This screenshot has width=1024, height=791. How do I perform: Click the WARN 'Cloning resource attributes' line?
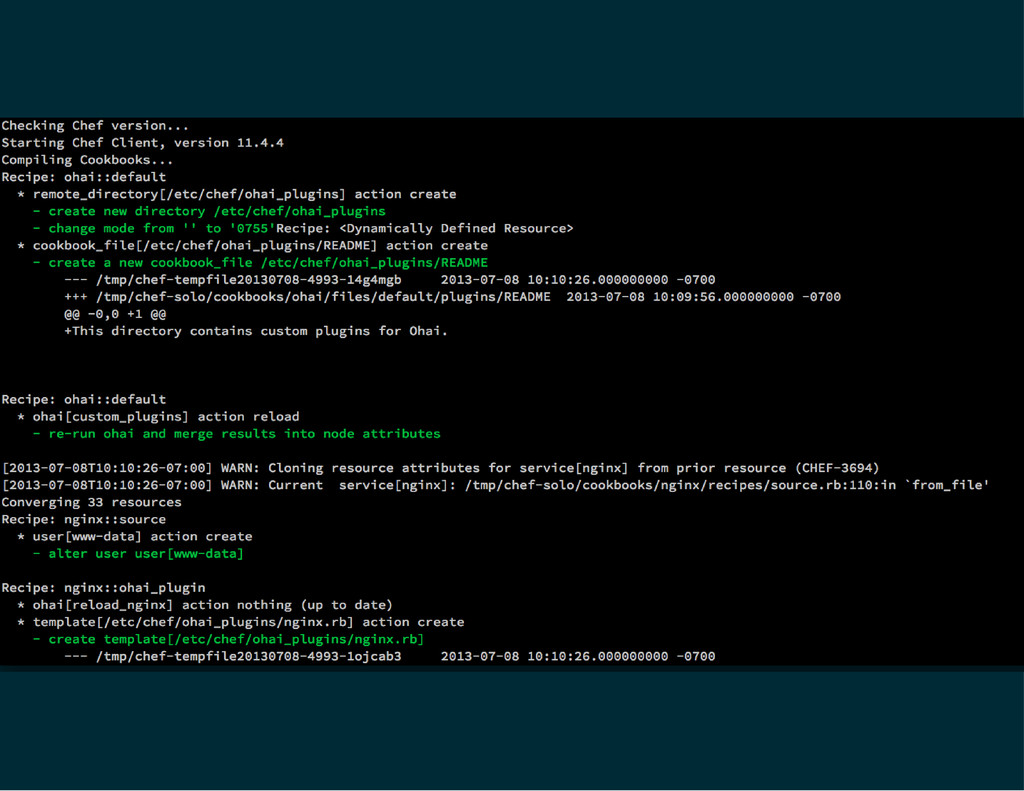coord(441,468)
